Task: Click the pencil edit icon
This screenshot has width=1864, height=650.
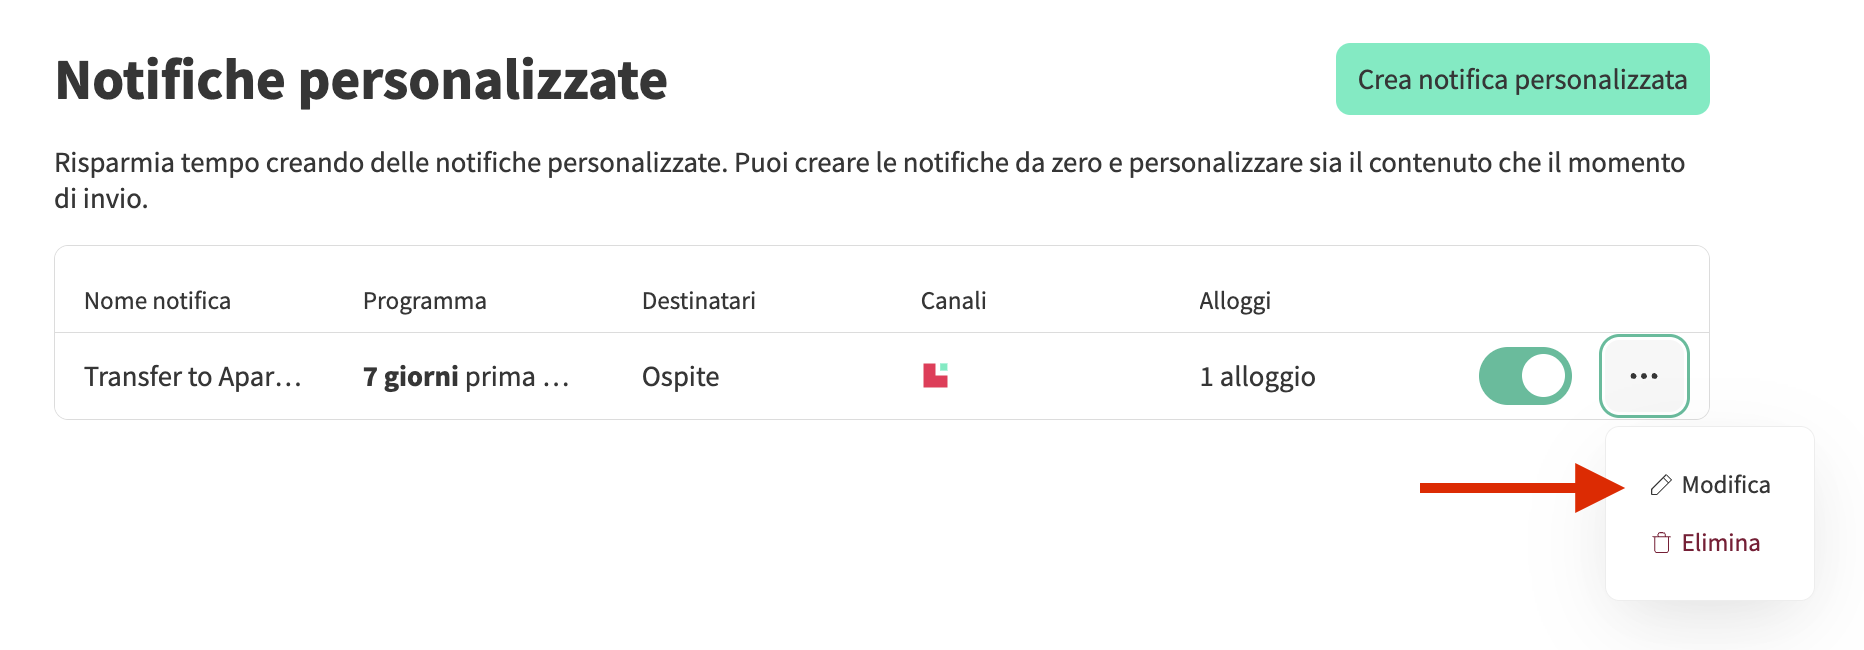Action: tap(1661, 485)
